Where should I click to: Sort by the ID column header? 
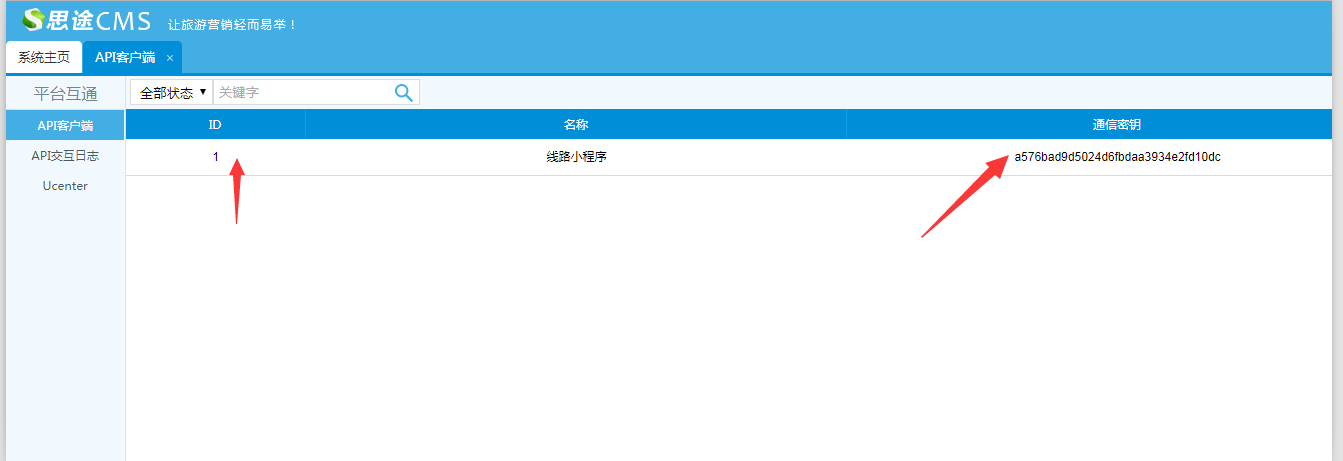[x=215, y=125]
